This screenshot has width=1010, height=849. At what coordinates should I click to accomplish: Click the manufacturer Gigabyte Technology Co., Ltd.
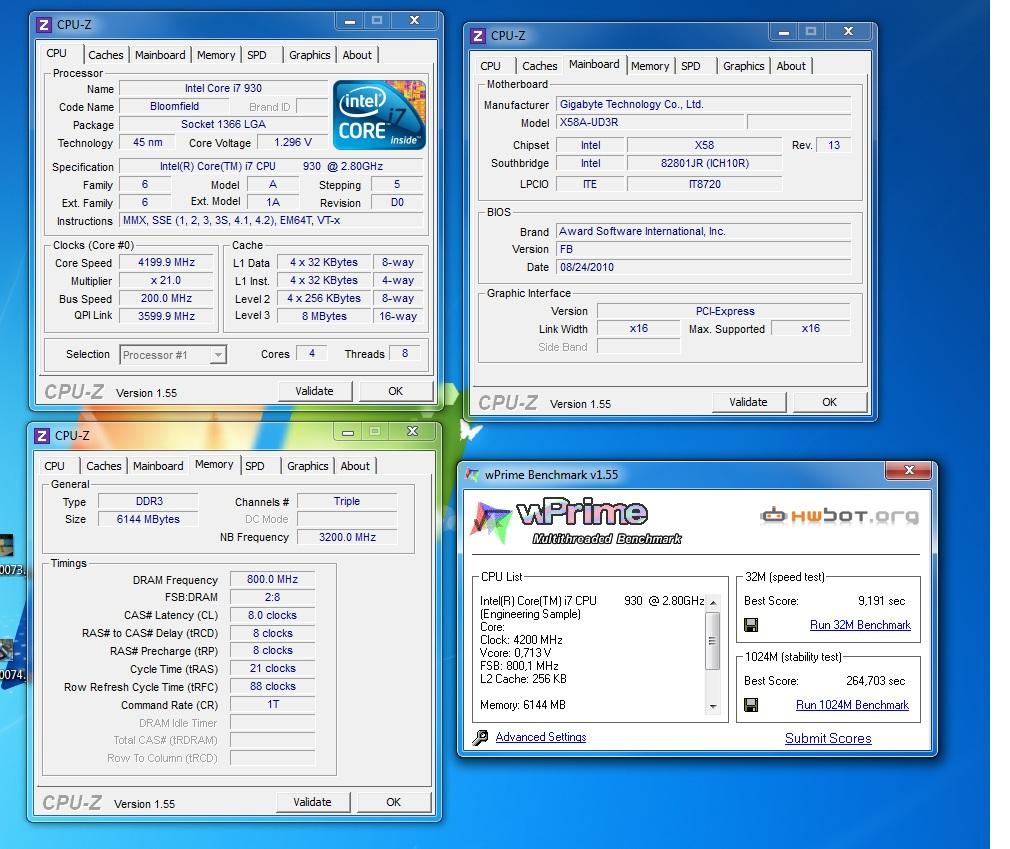703,104
